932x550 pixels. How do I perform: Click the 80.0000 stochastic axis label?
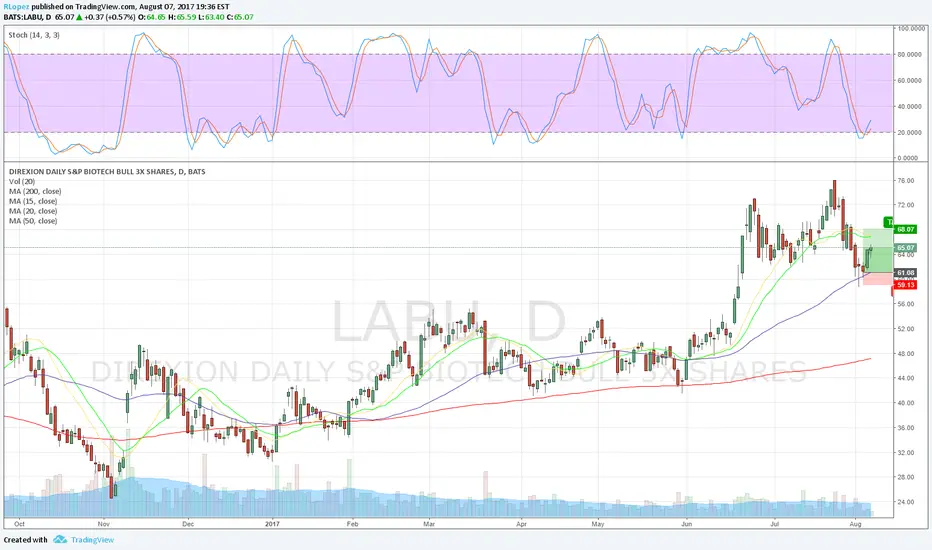(909, 55)
